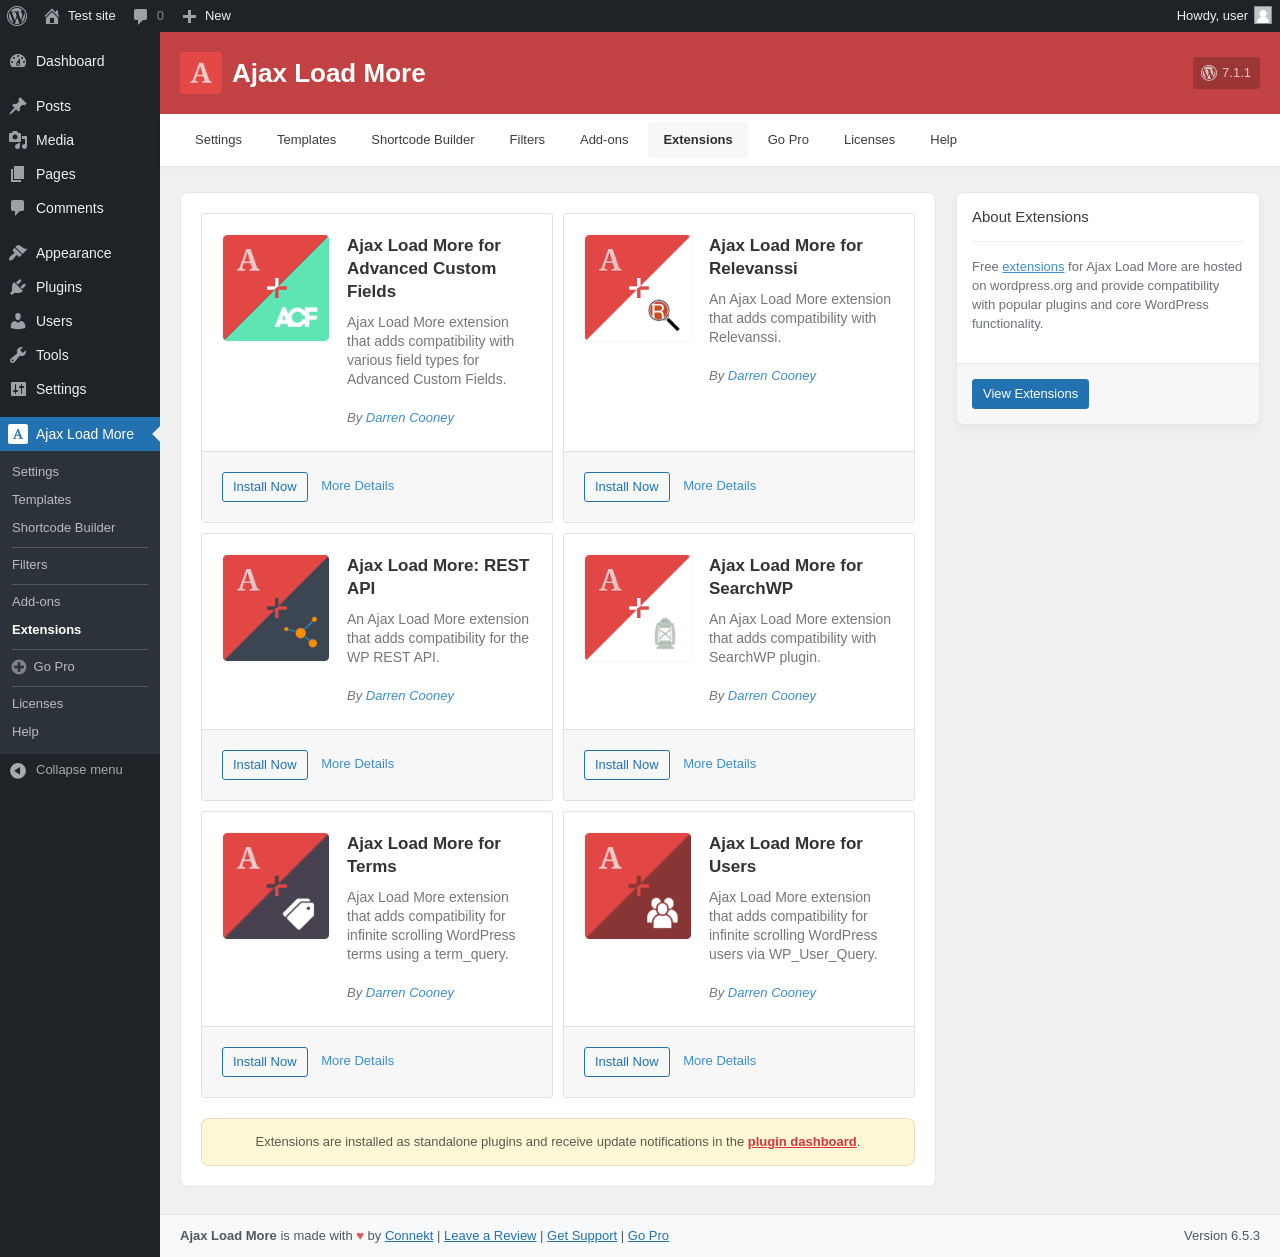1280x1257 pixels.
Task: Click the Appearance paintbrush icon
Action: pyautogui.click(x=18, y=253)
